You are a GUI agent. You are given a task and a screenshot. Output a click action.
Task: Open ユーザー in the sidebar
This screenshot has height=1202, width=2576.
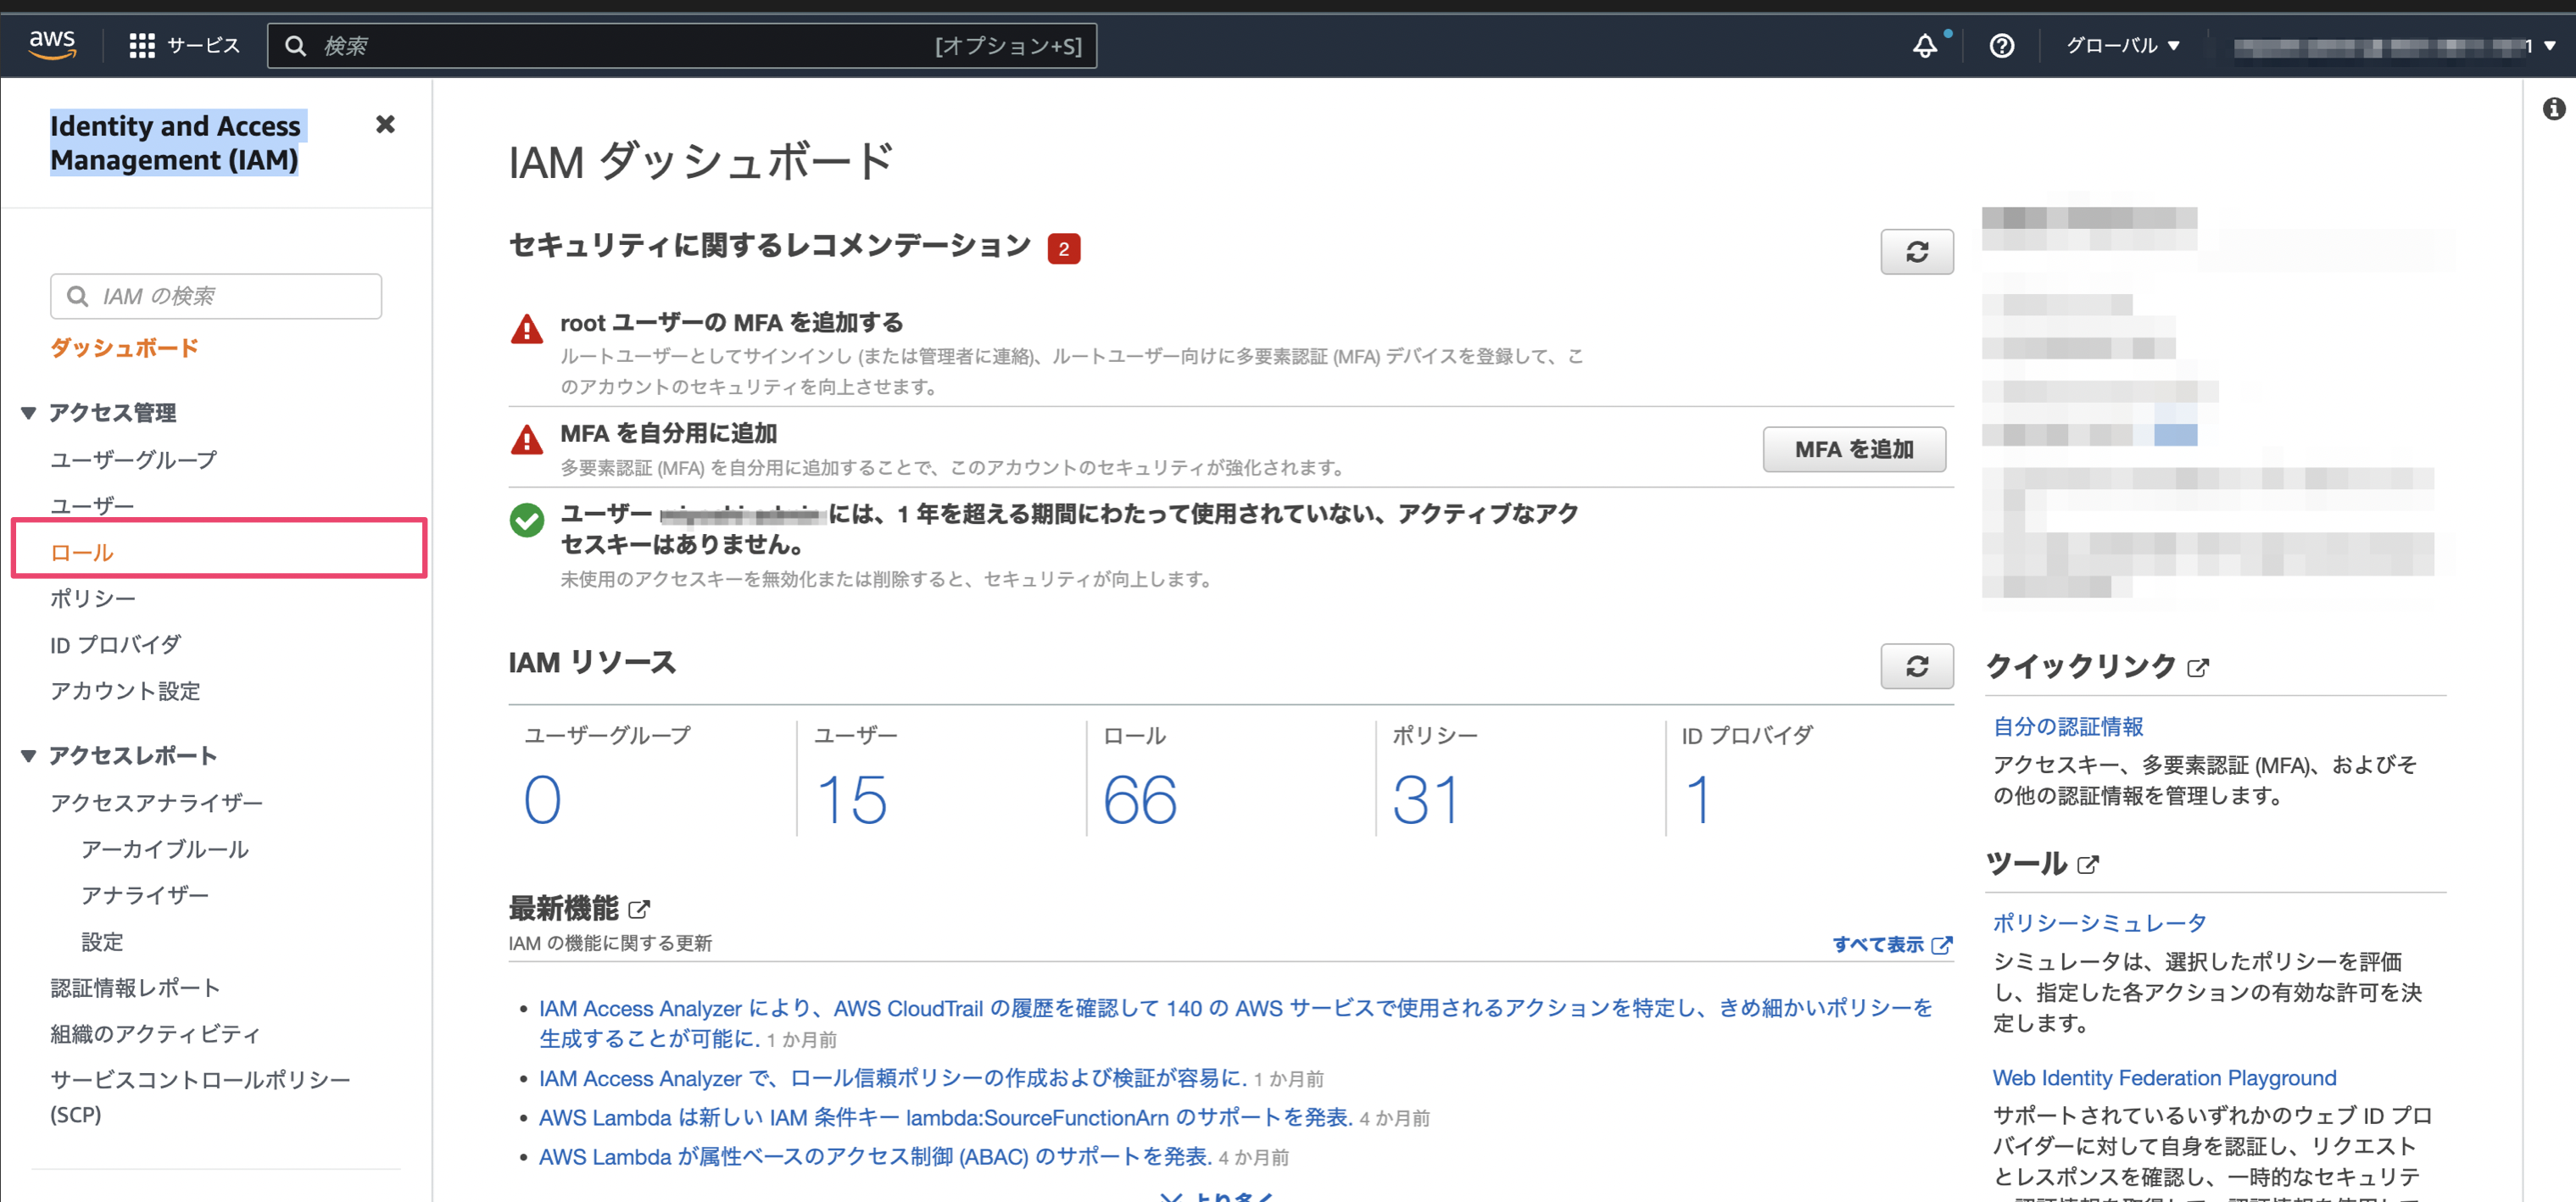[x=92, y=506]
